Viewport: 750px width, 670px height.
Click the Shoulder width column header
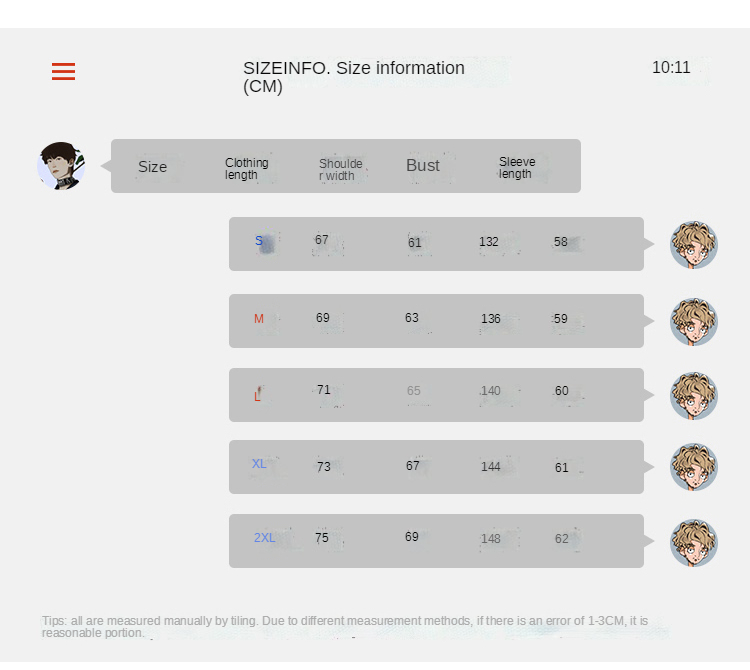[x=340, y=170]
